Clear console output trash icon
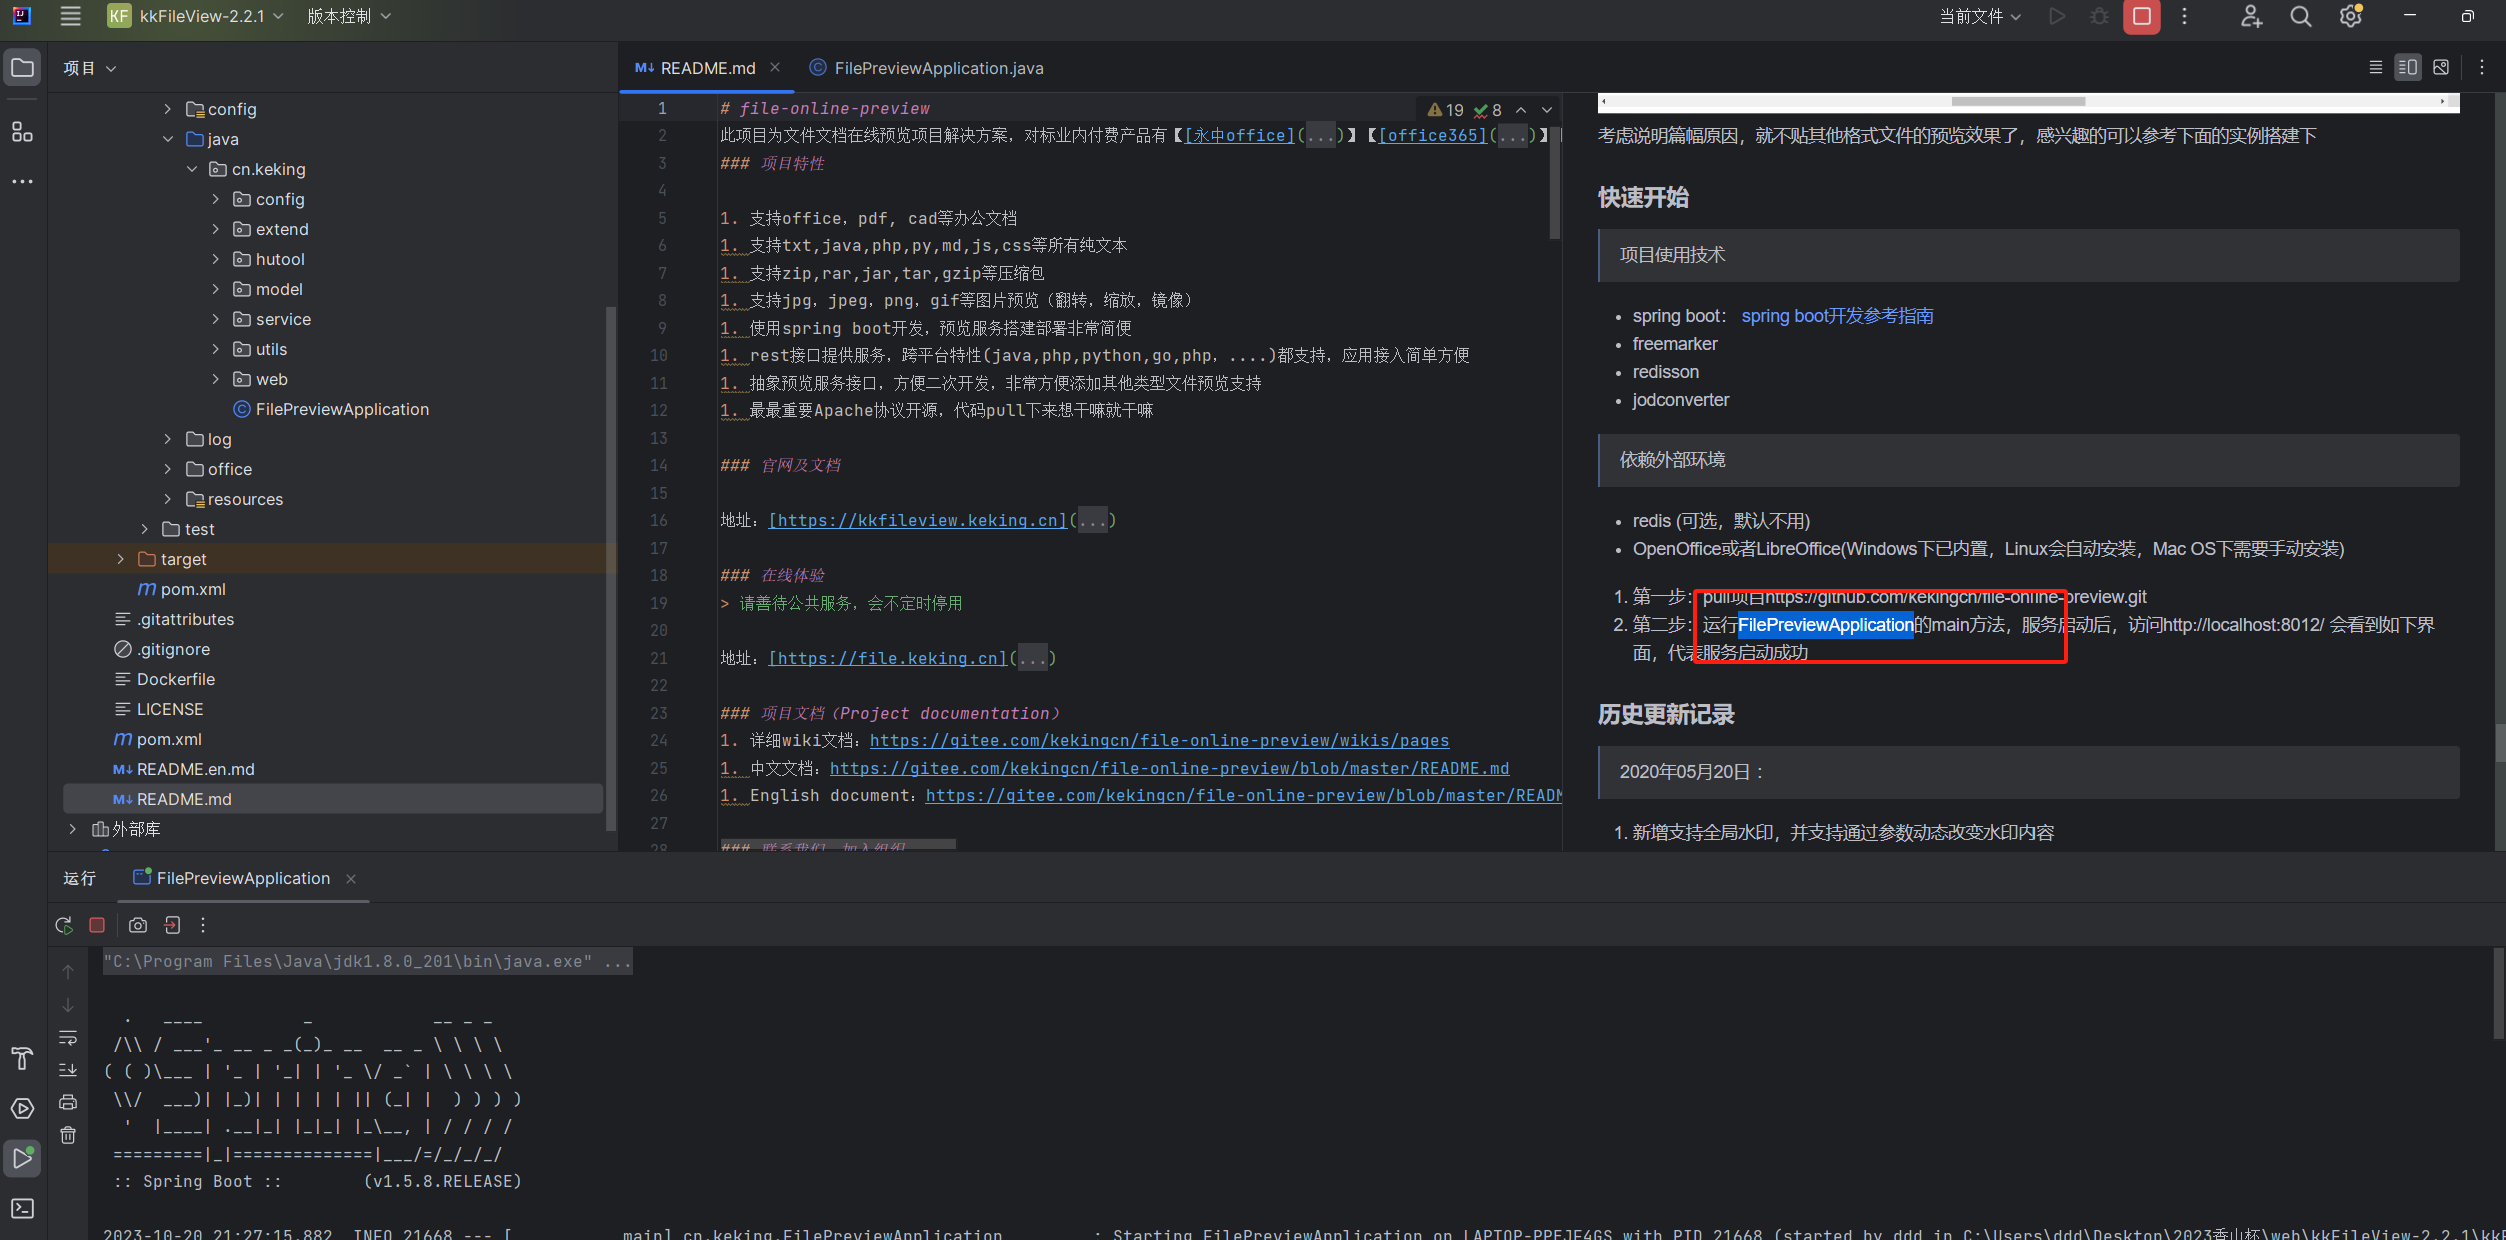The width and height of the screenshot is (2506, 1240). 68,1135
